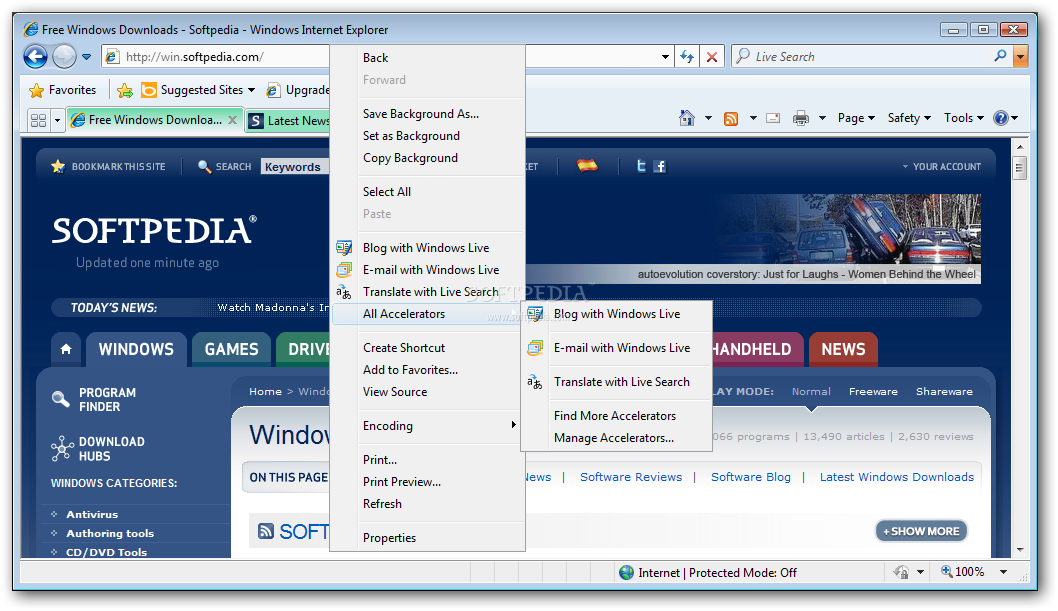Click the greyed Forward arrow button

(x=64, y=57)
